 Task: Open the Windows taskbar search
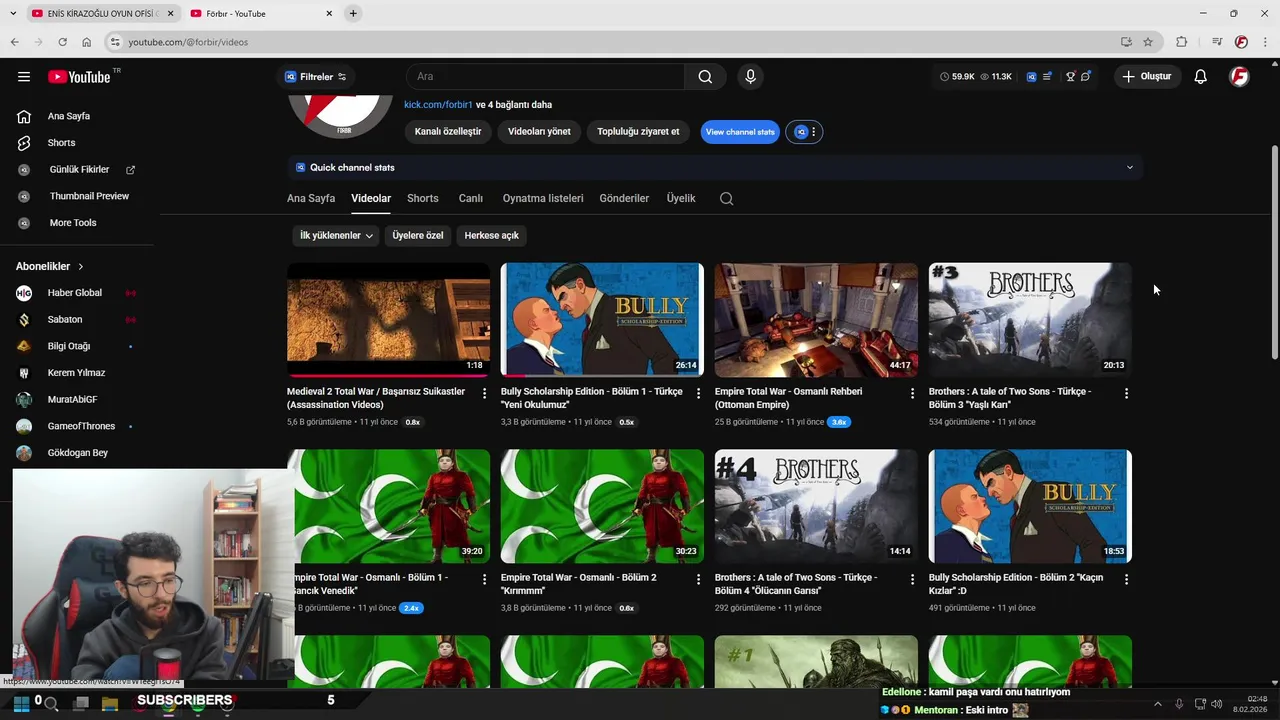click(x=51, y=704)
